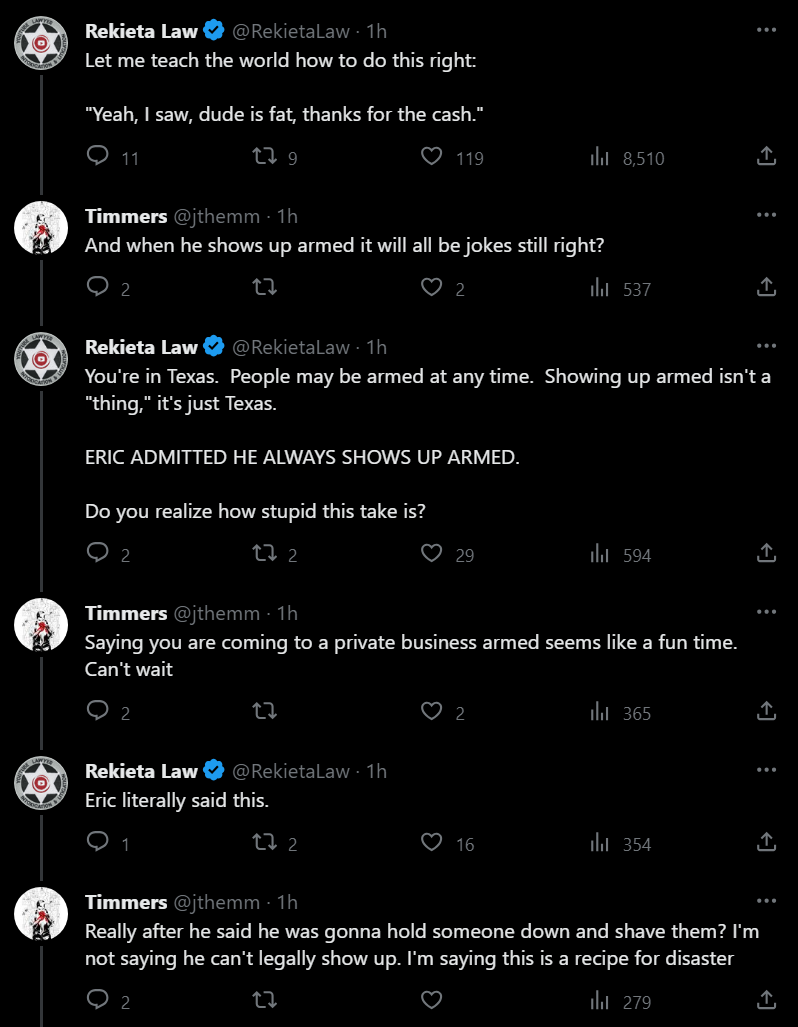Viewport: 798px width, 1027px height.
Task: Open more options on "Eric literally said this" tweet
Action: click(766, 770)
